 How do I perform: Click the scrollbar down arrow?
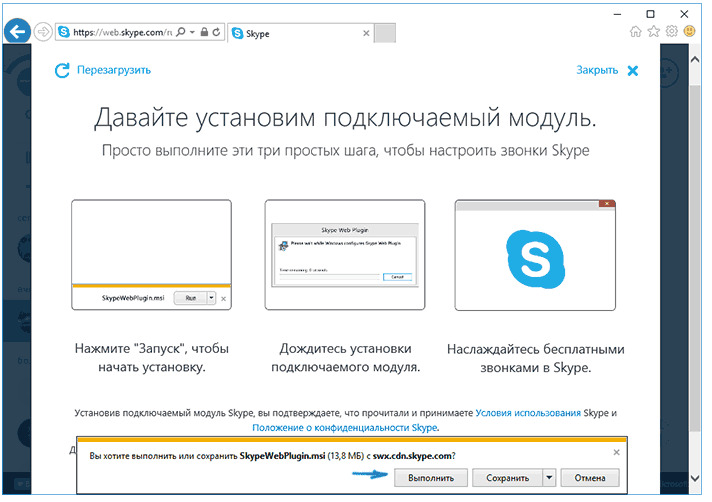695,478
